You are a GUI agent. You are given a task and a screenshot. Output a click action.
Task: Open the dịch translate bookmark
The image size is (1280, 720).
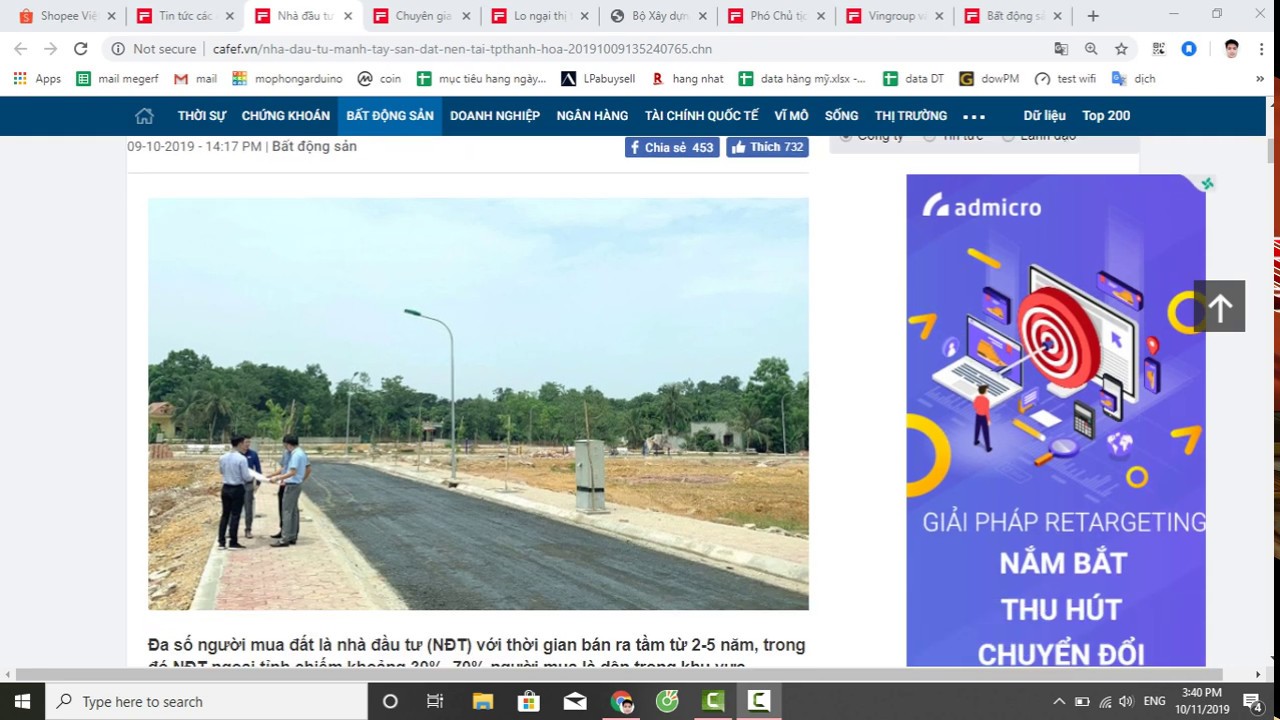tap(1133, 79)
